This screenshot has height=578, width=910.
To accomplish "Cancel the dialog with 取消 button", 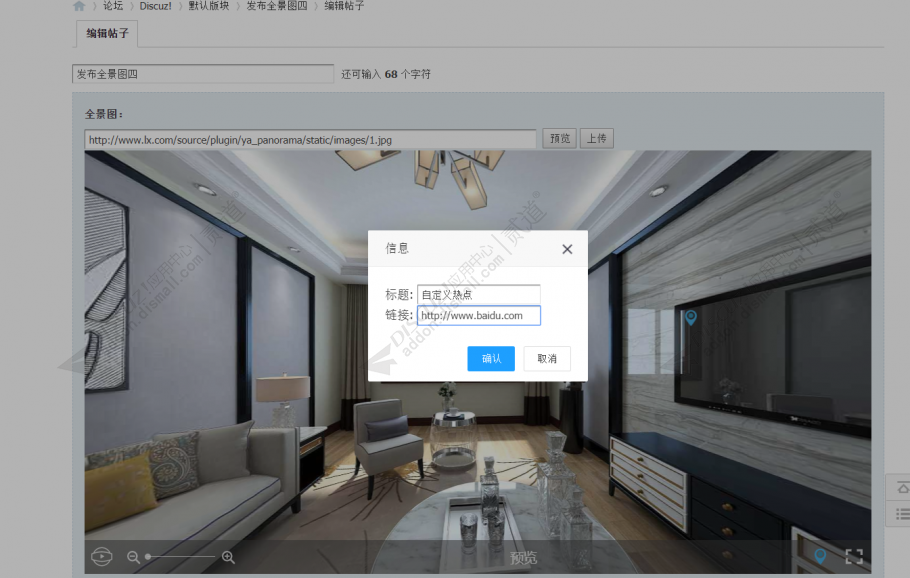I will click(x=547, y=359).
